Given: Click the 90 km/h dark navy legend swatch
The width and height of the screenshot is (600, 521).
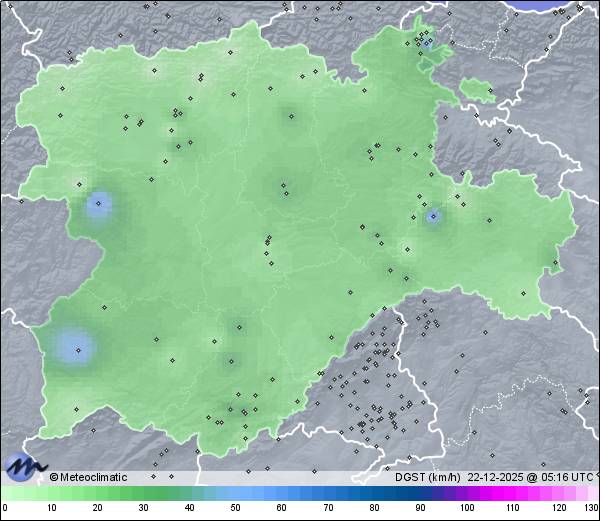Looking at the screenshot, I should (420, 494).
